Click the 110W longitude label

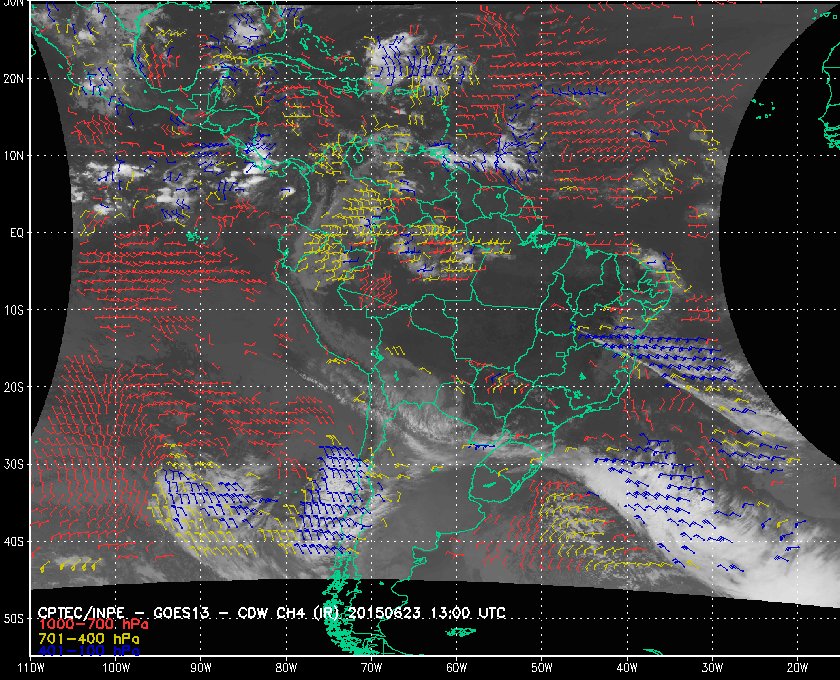pyautogui.click(x=31, y=668)
